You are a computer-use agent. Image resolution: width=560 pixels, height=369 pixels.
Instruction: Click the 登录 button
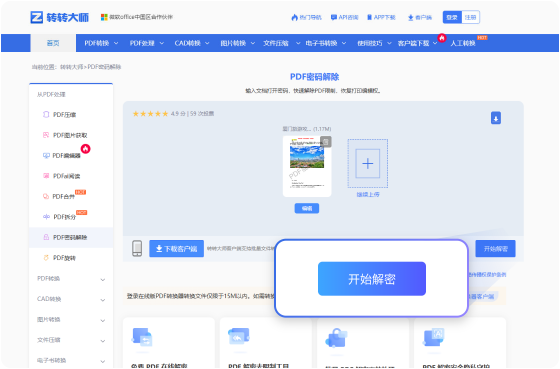pyautogui.click(x=452, y=17)
